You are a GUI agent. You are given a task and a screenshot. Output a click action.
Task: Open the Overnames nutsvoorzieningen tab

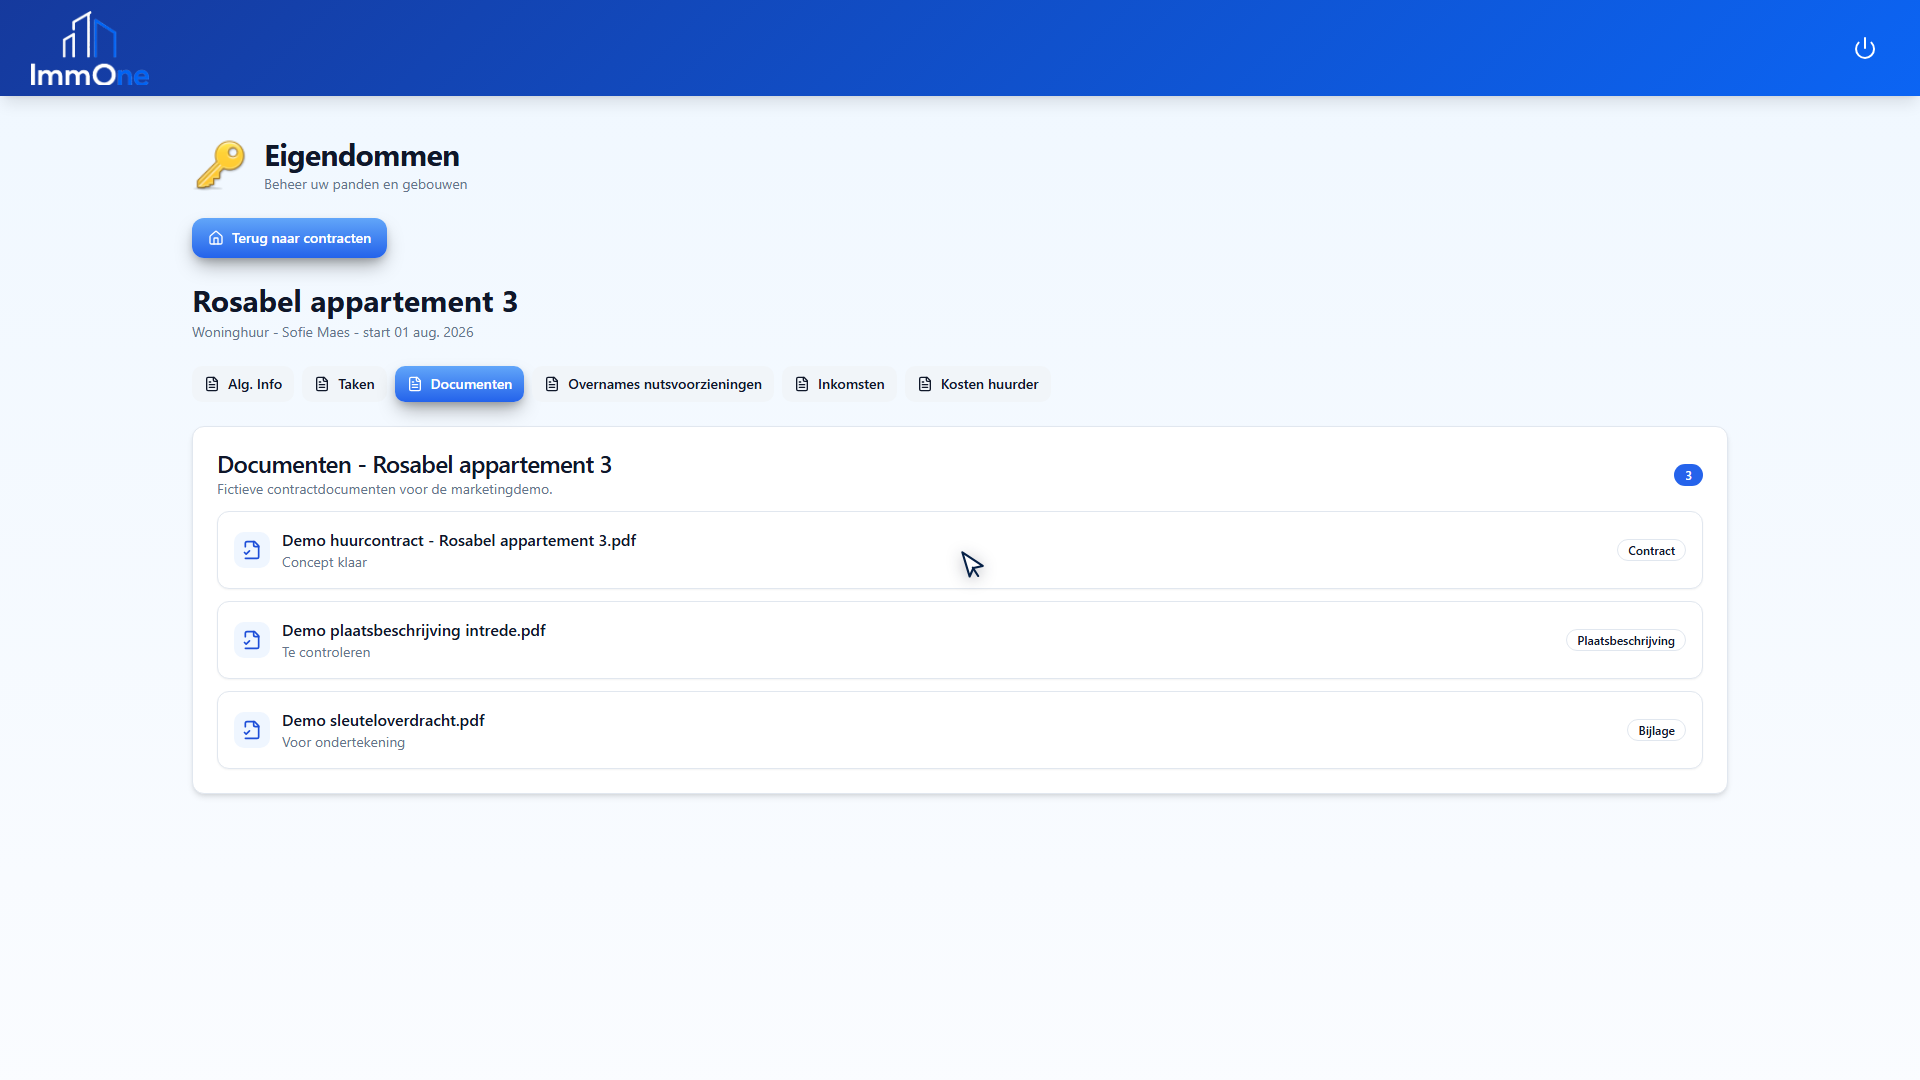[x=653, y=384]
